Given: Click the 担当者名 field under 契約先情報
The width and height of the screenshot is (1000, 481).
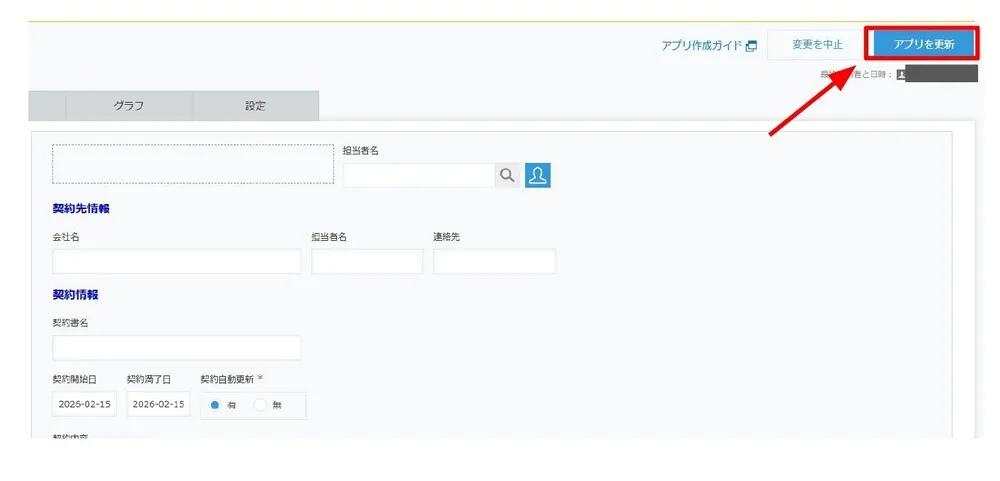Looking at the screenshot, I should (x=367, y=262).
